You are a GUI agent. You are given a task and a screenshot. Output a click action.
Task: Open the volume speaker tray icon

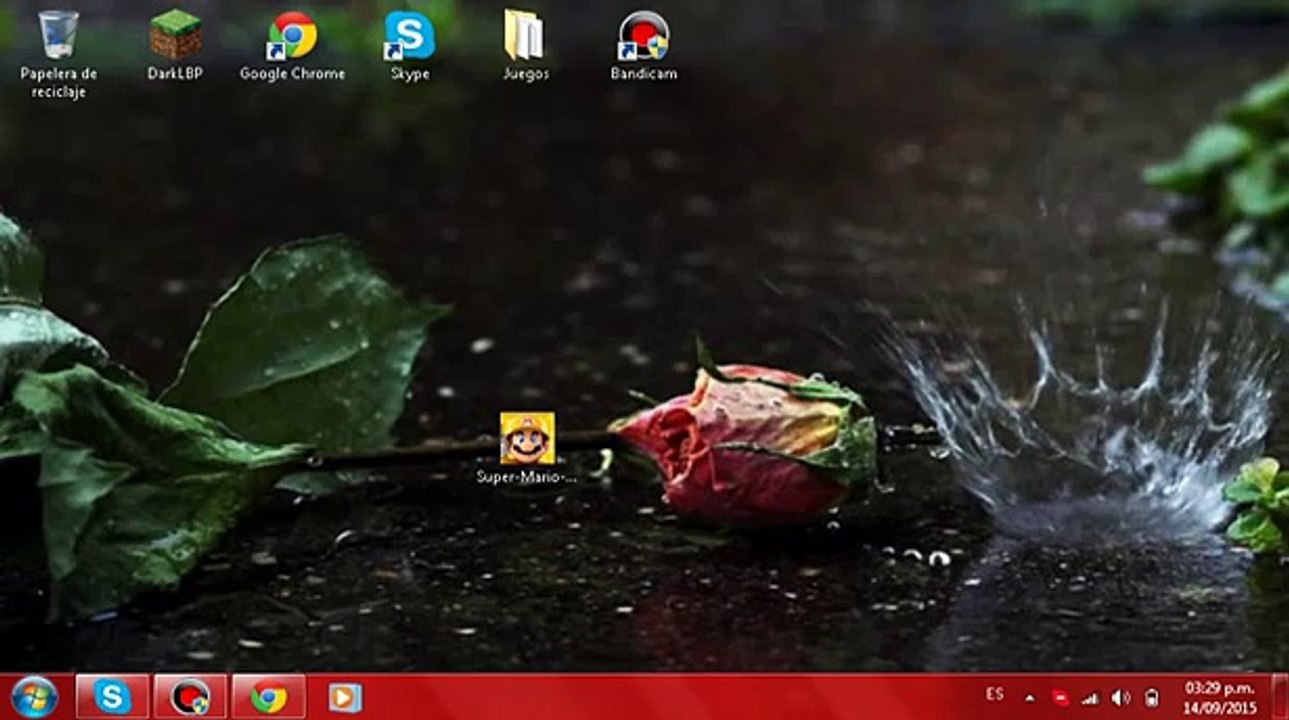(x=1120, y=697)
